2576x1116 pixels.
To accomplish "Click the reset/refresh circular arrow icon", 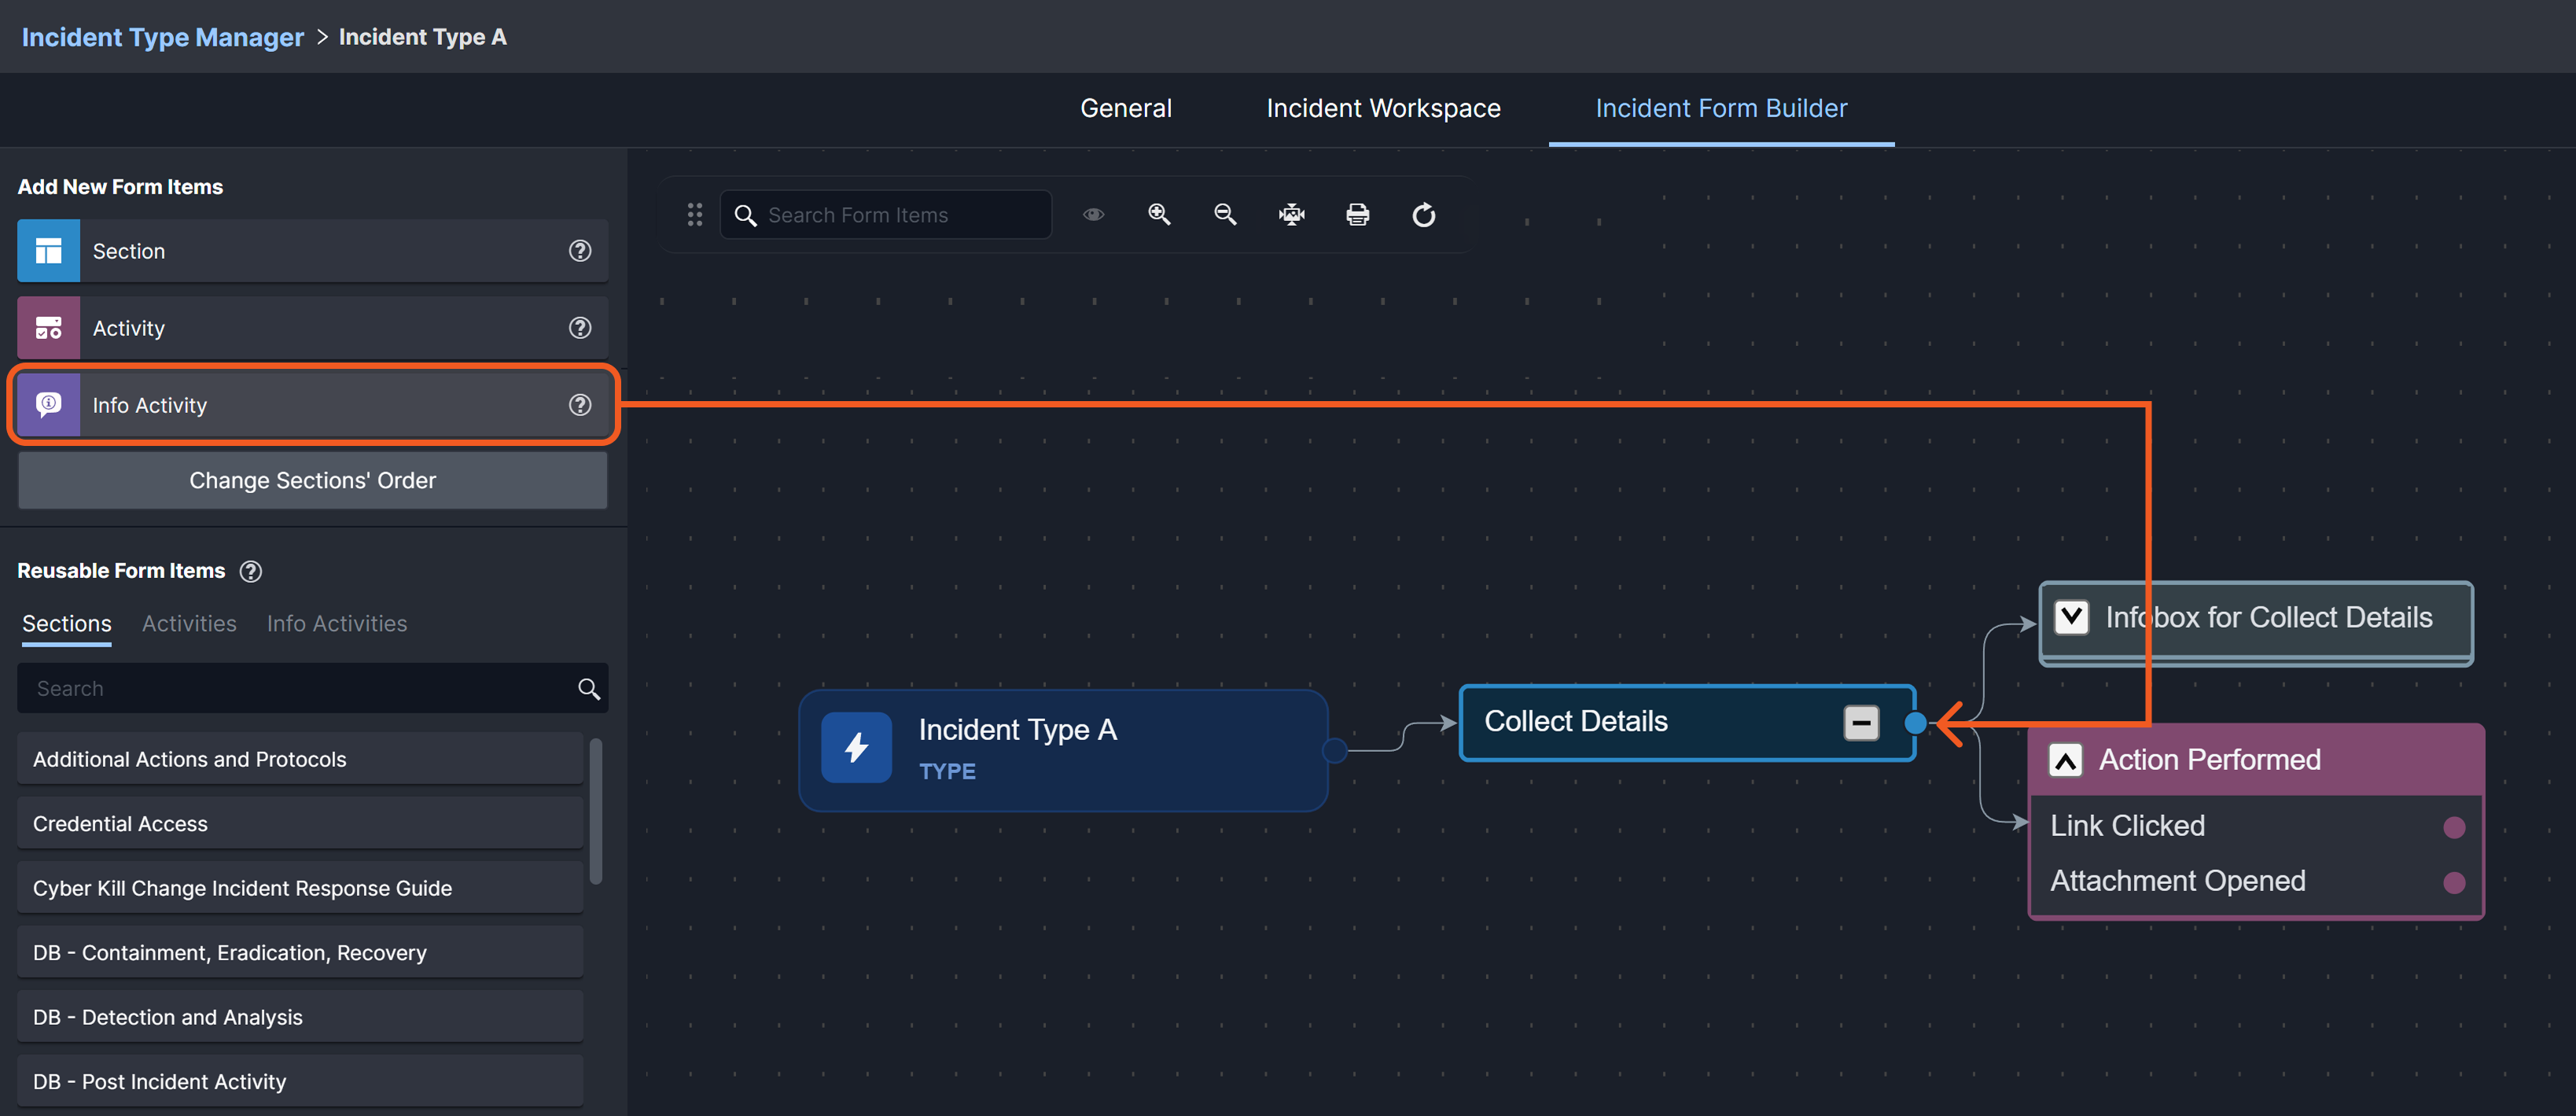I will tap(1423, 214).
